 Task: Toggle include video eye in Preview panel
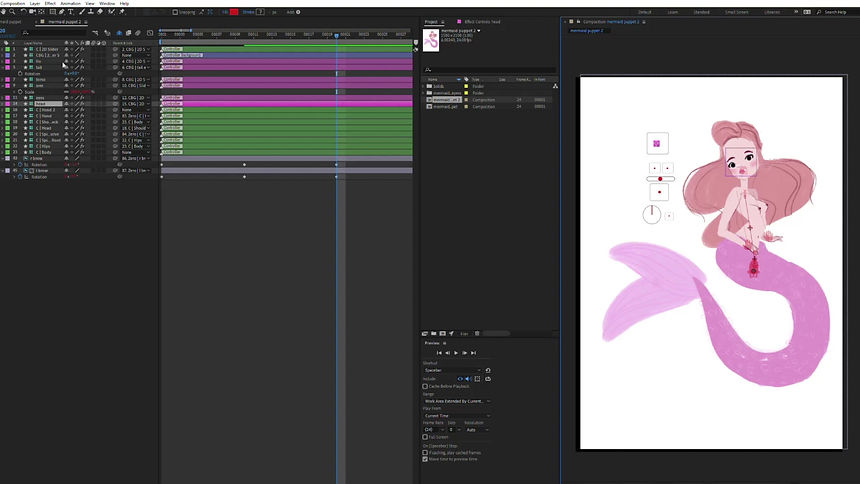click(460, 379)
